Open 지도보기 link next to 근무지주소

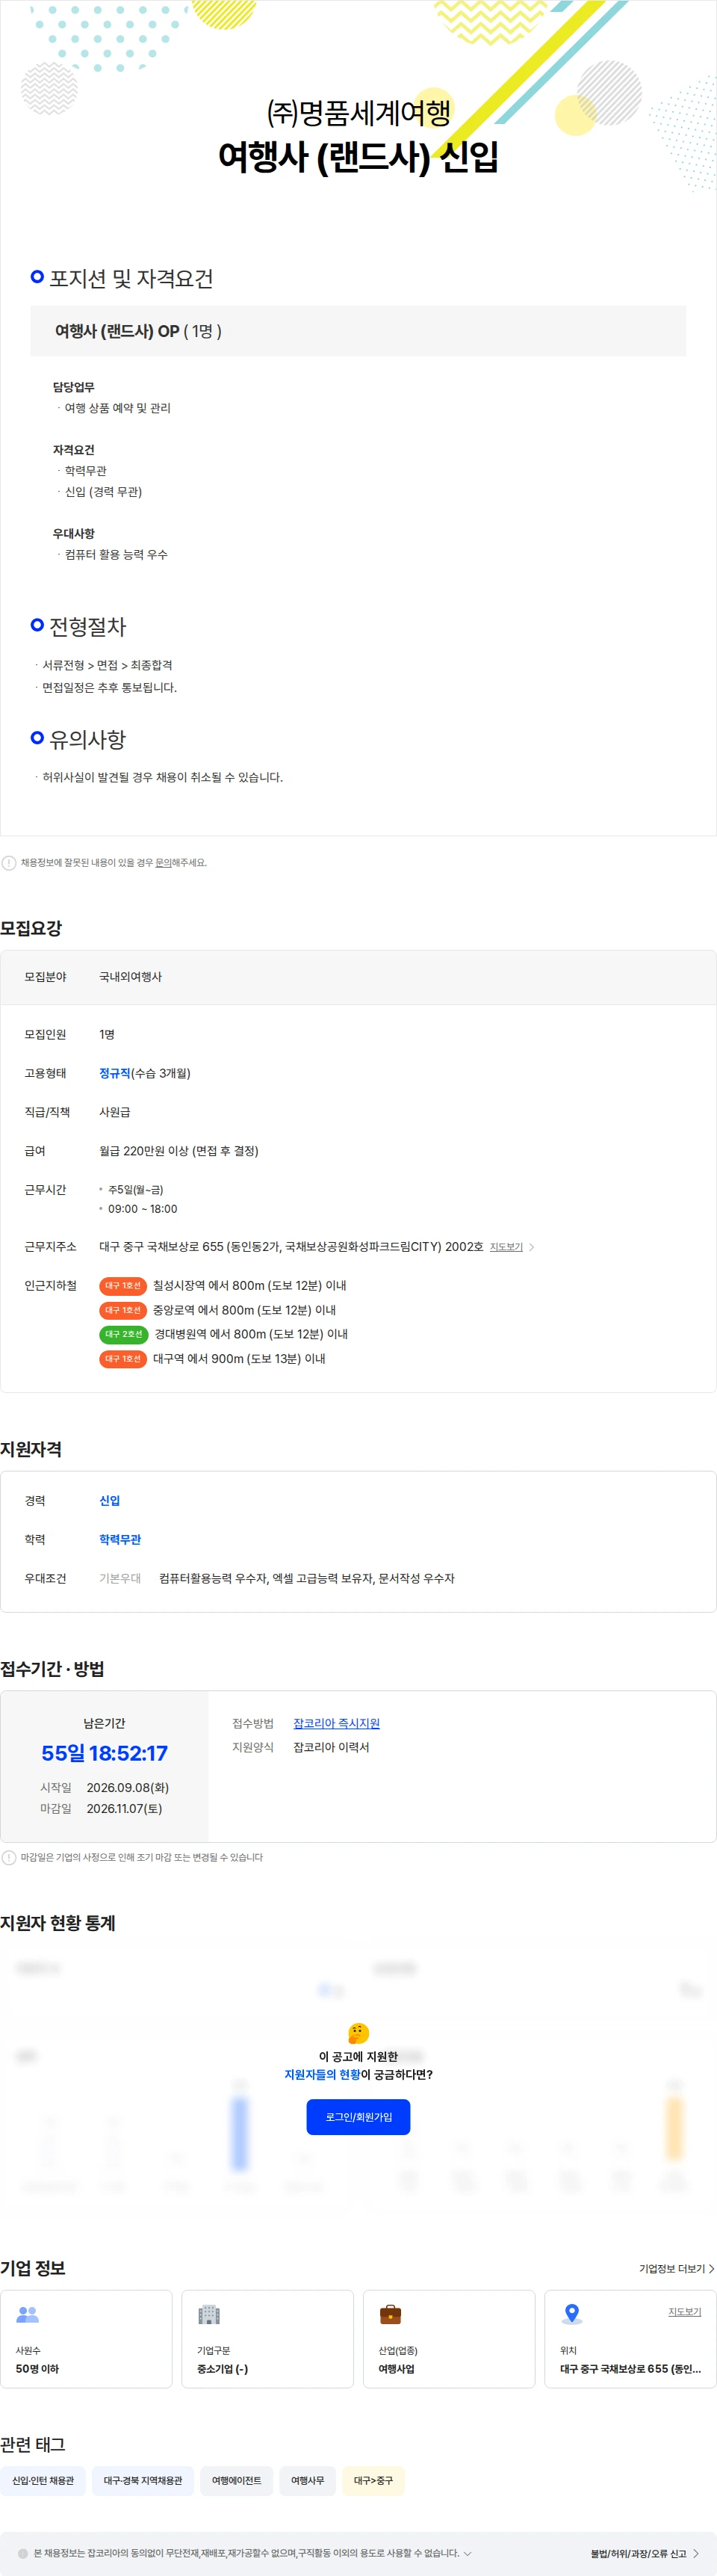pyautogui.click(x=506, y=1247)
